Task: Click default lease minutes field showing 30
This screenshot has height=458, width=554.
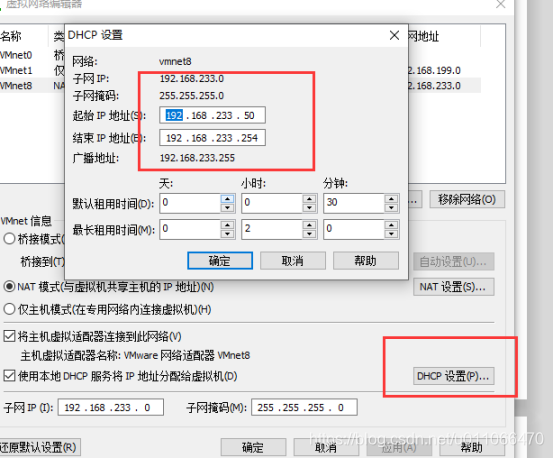Action: coord(354,203)
